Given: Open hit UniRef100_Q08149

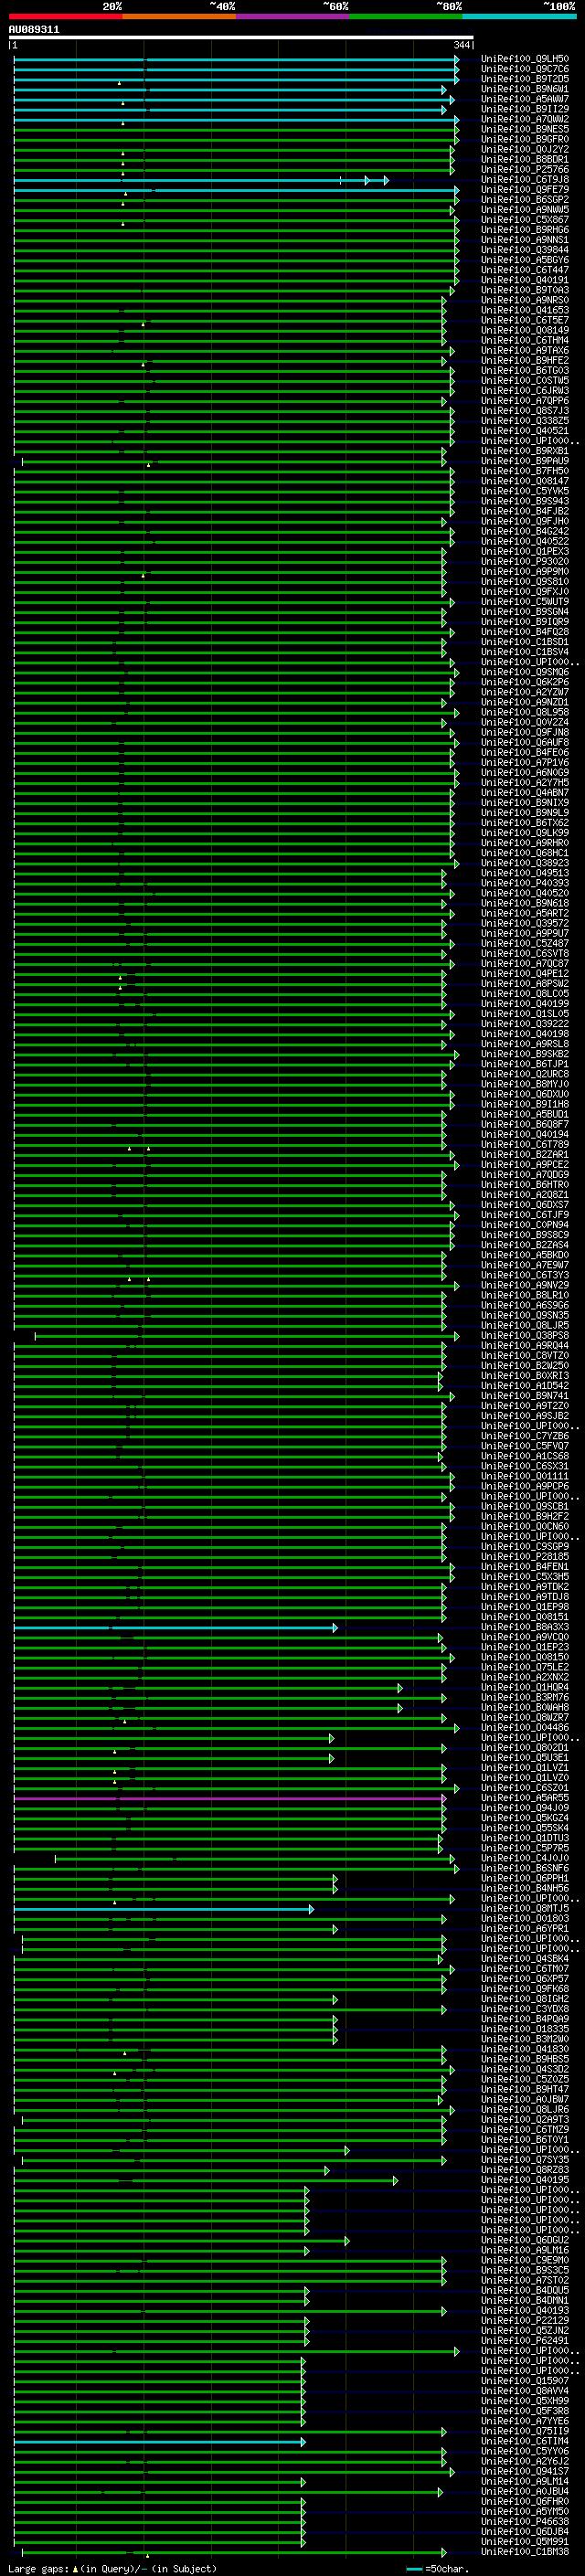Looking at the screenshot, I should (x=525, y=330).
